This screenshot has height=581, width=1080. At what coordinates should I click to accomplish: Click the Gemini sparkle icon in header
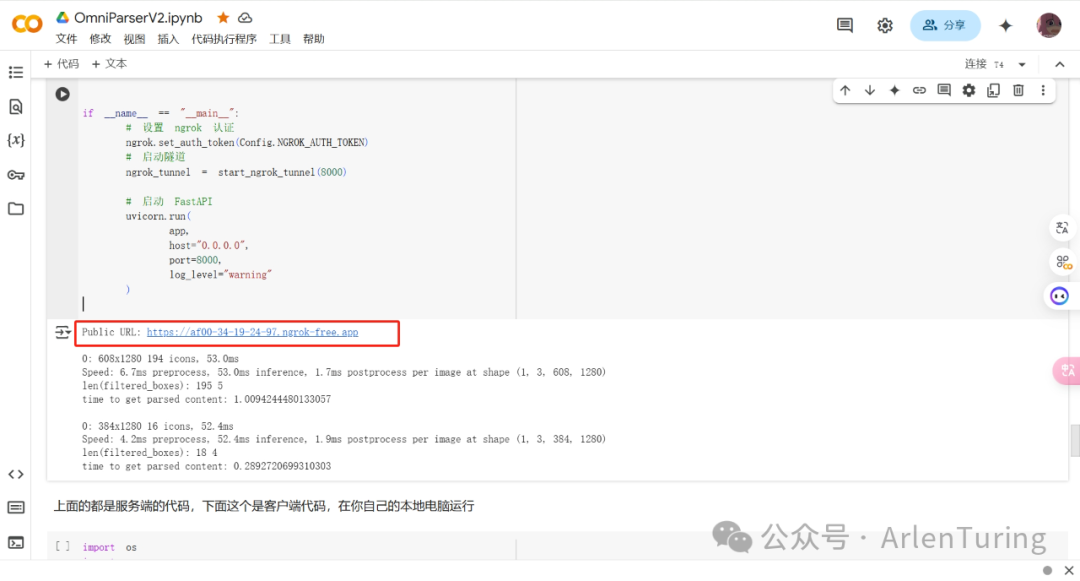tap(1006, 25)
